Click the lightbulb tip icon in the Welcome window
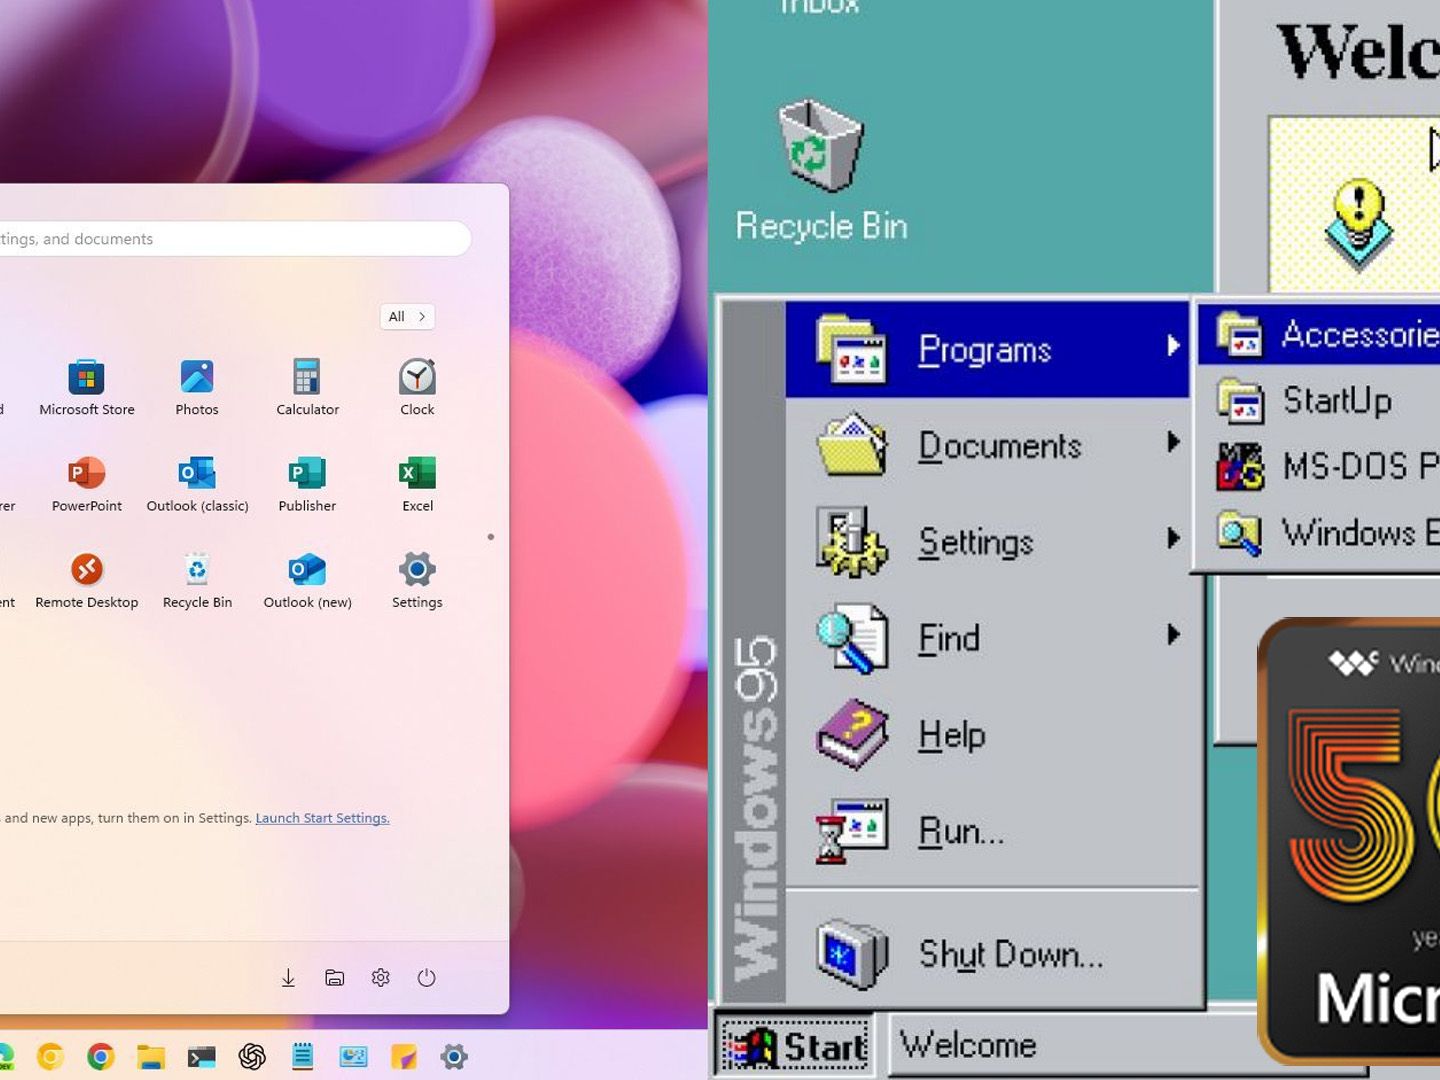 click(x=1358, y=224)
